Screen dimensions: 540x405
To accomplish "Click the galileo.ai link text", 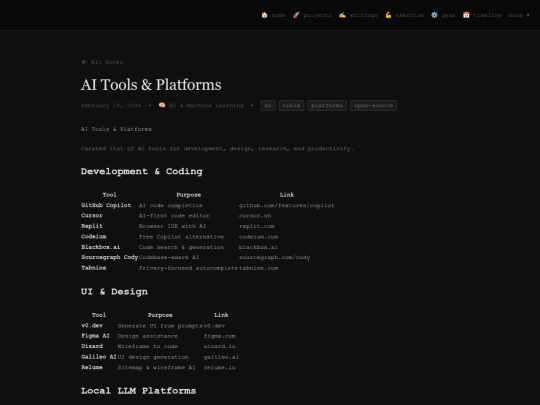I will pos(221,357).
